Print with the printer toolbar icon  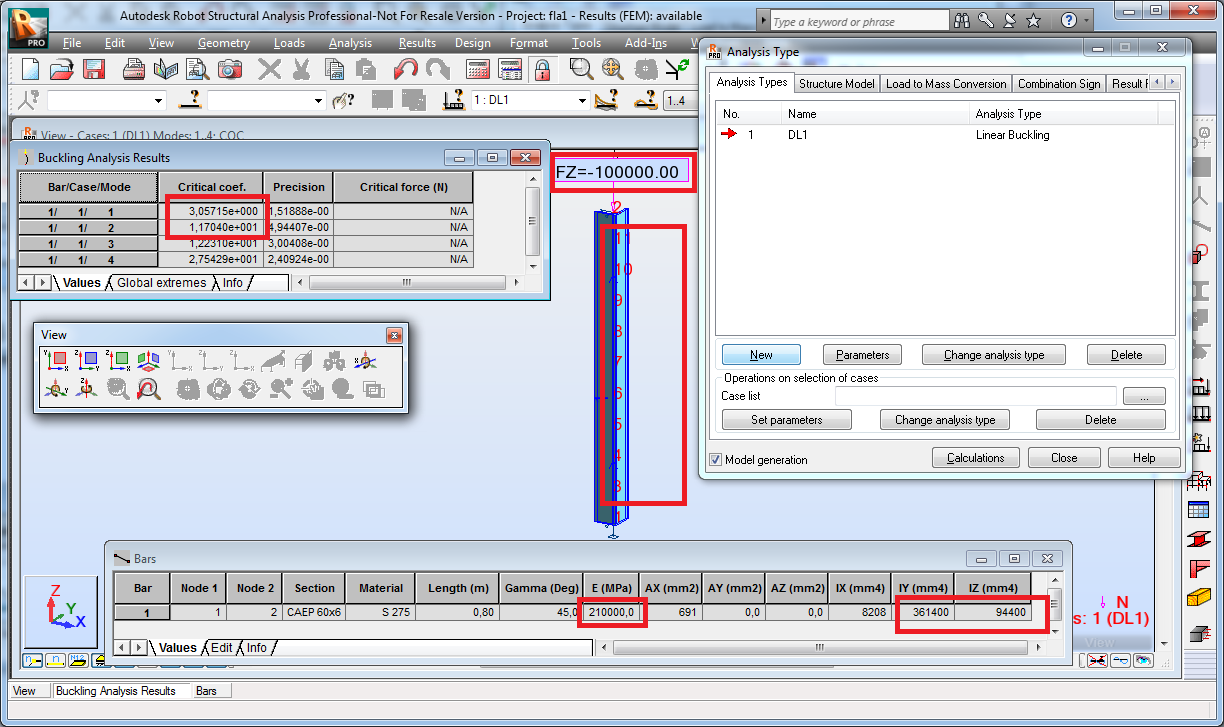pyautogui.click(x=134, y=69)
